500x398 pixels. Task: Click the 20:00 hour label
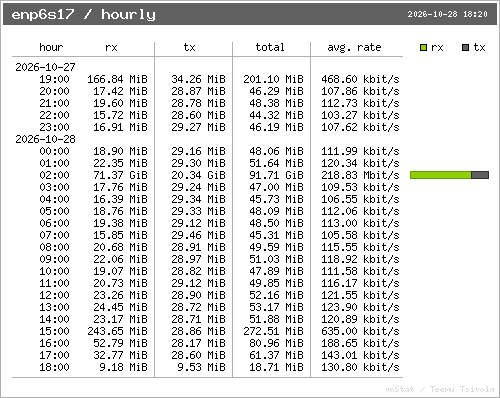54,91
